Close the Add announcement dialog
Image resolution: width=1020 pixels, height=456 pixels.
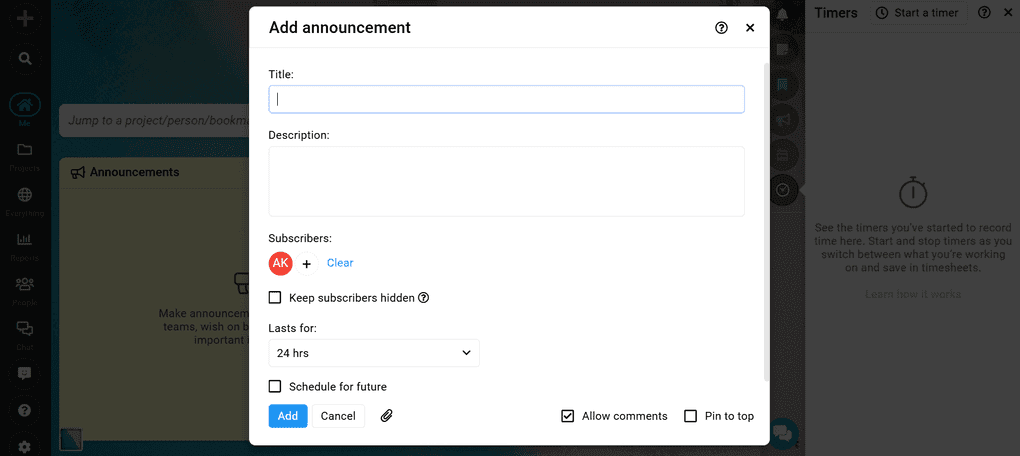[x=750, y=28]
